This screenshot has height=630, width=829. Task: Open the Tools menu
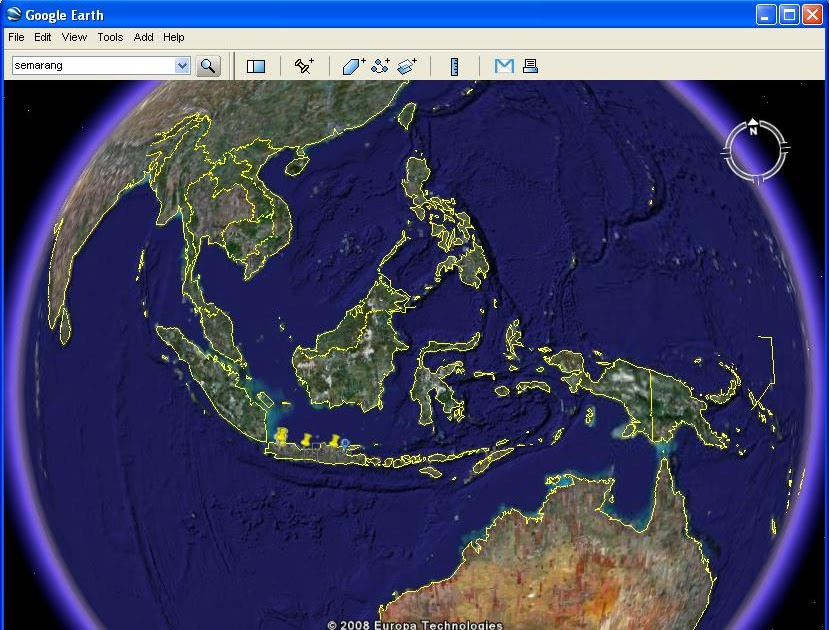[110, 37]
